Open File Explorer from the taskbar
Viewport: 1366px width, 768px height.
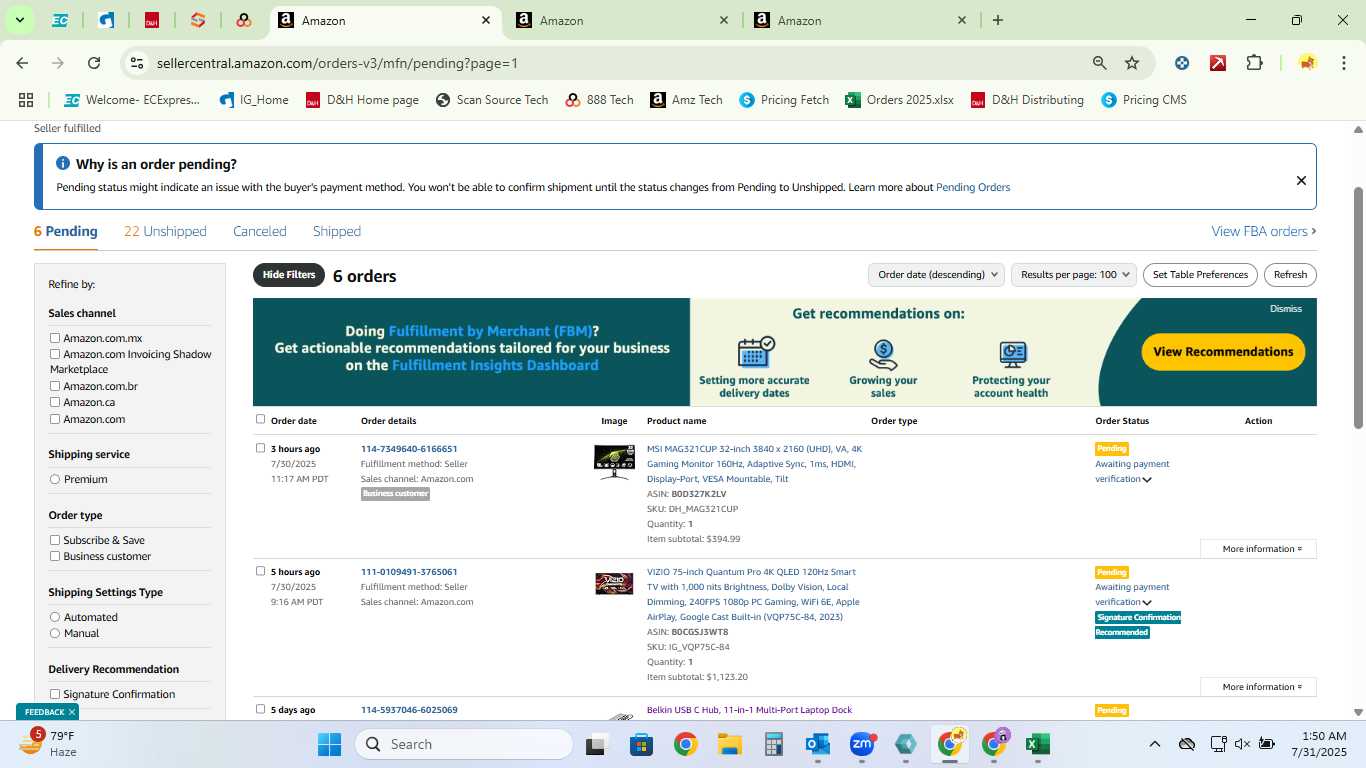[x=729, y=744]
